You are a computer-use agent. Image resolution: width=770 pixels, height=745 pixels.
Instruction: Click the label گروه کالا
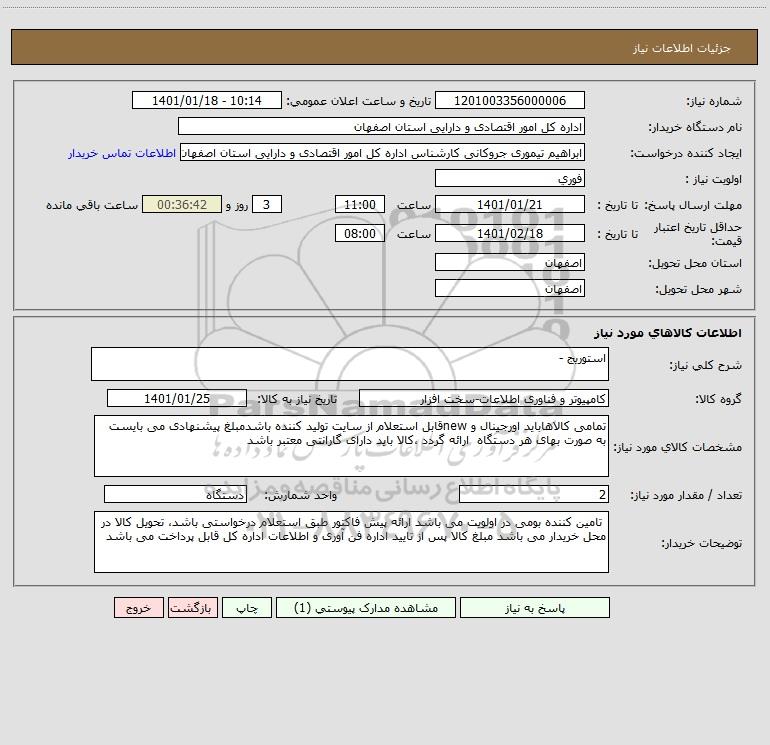(719, 399)
